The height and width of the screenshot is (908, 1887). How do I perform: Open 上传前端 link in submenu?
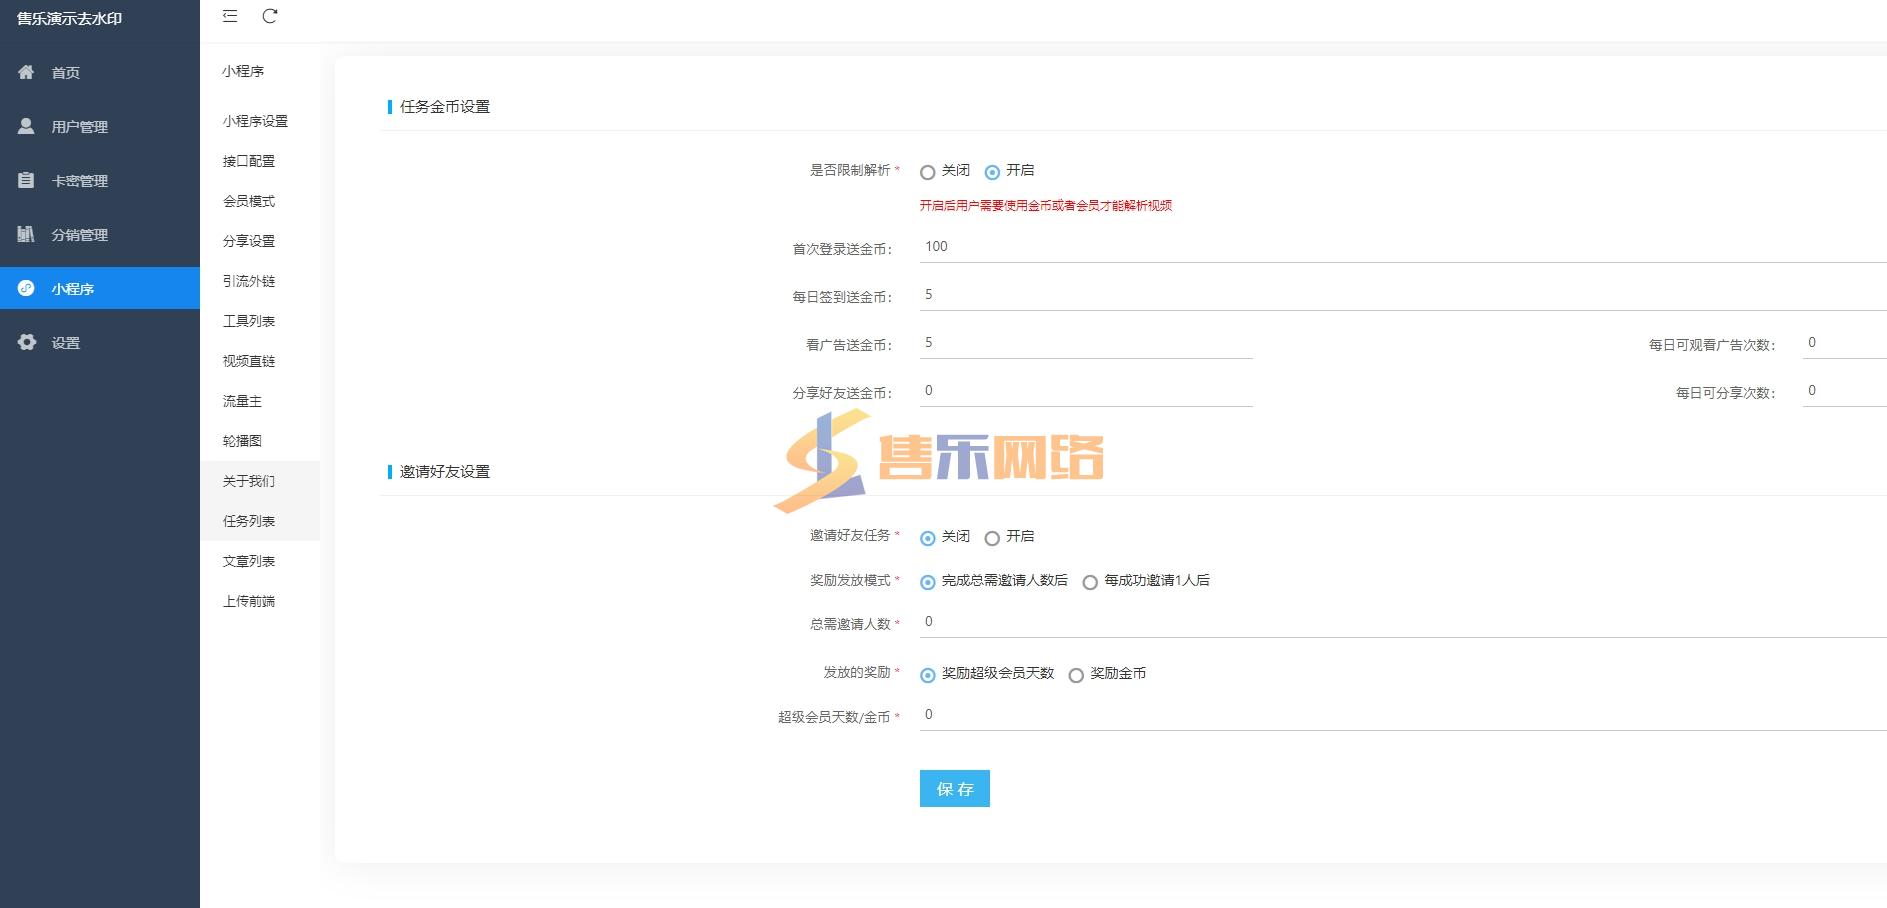click(249, 601)
